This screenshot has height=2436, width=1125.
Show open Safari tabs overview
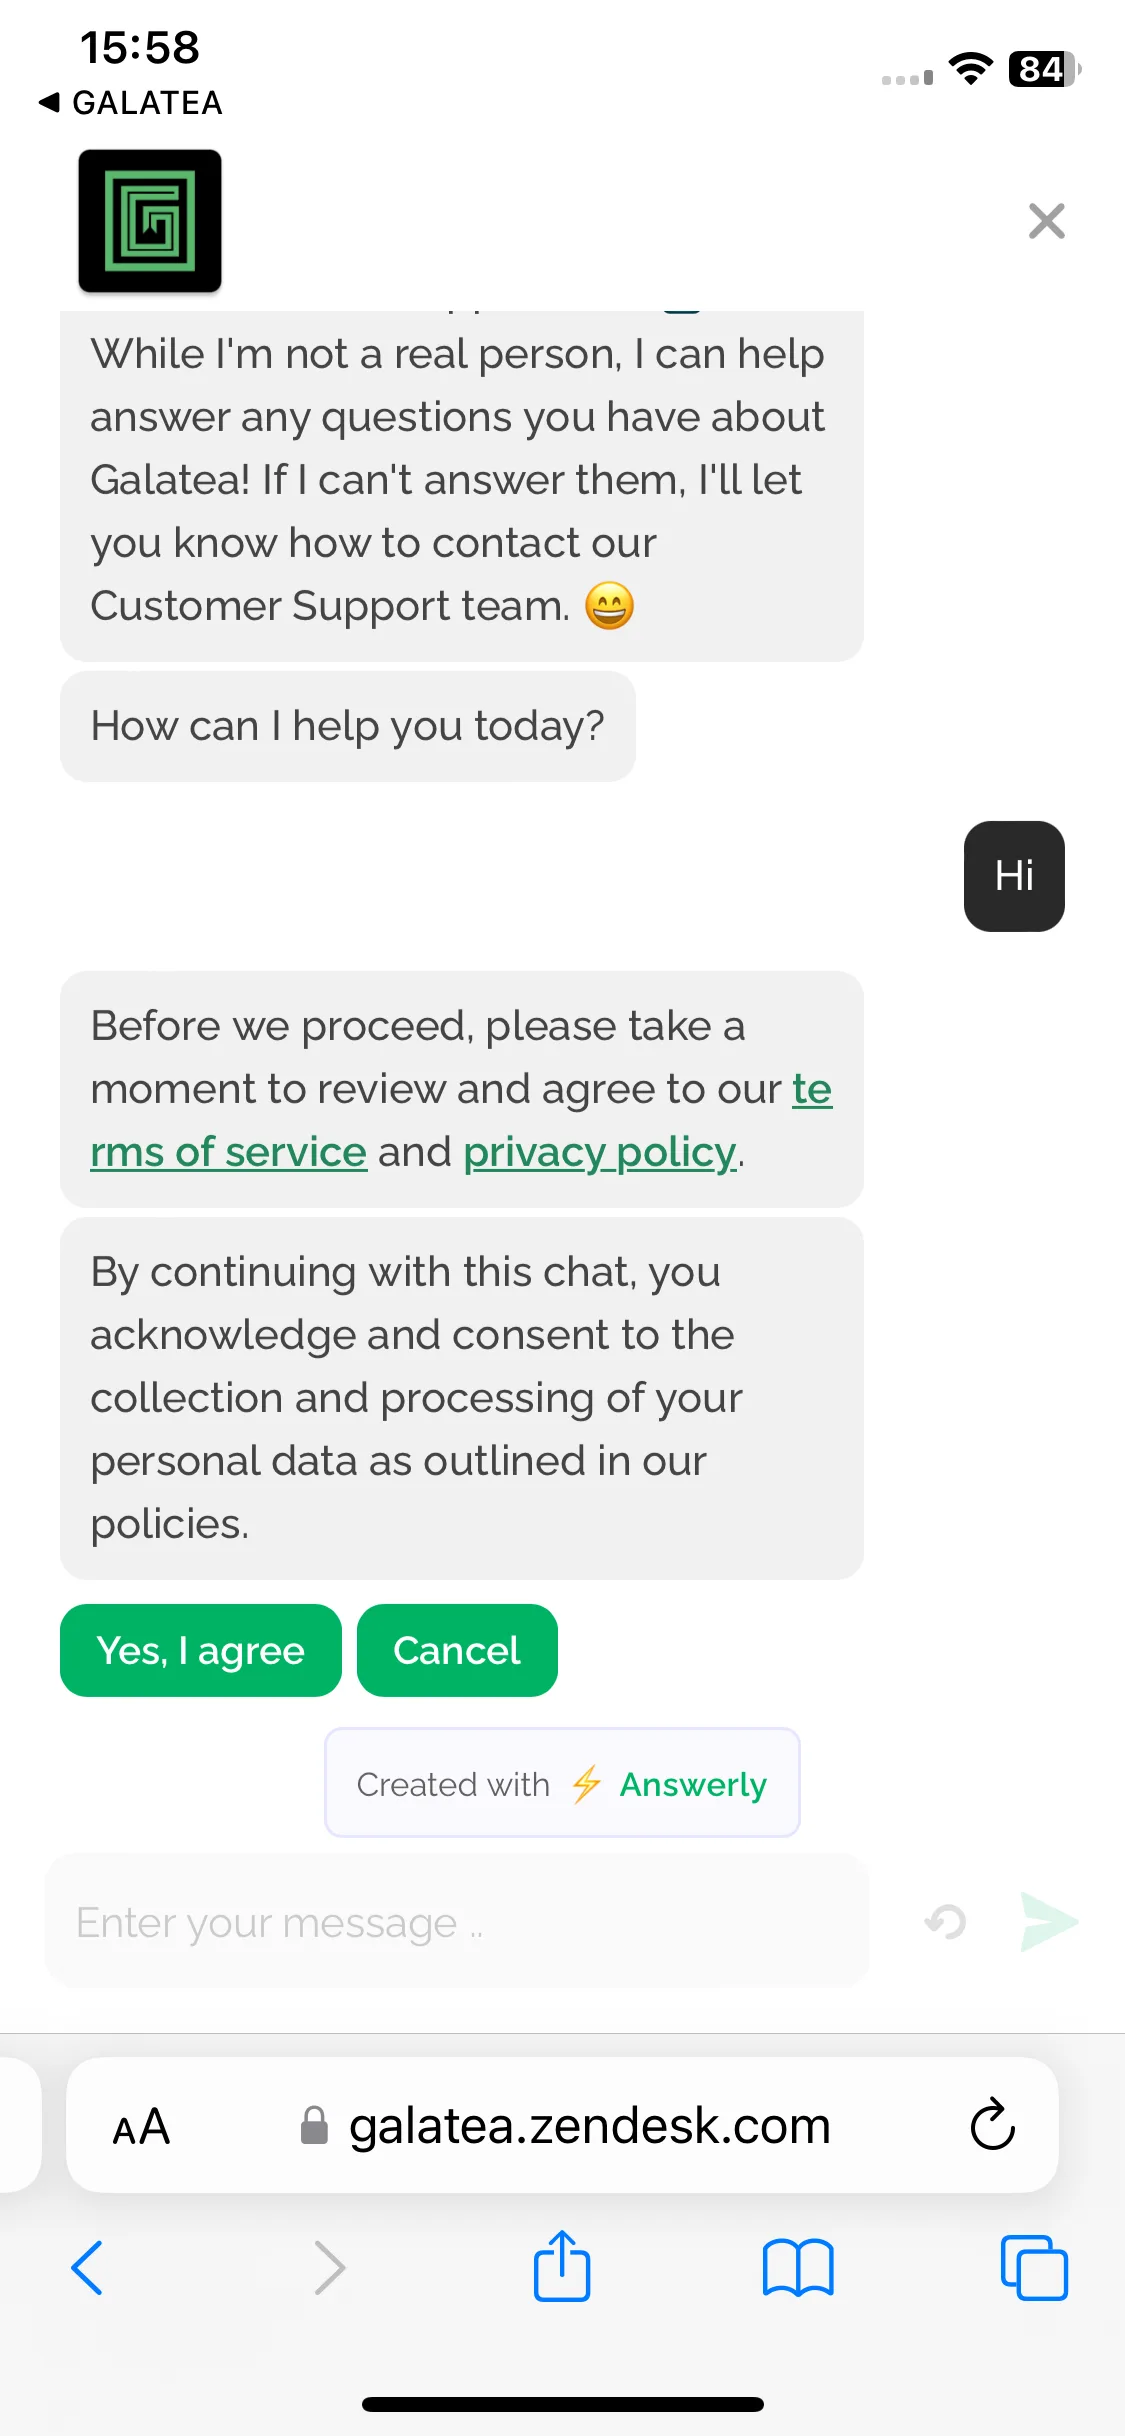point(1034,2267)
